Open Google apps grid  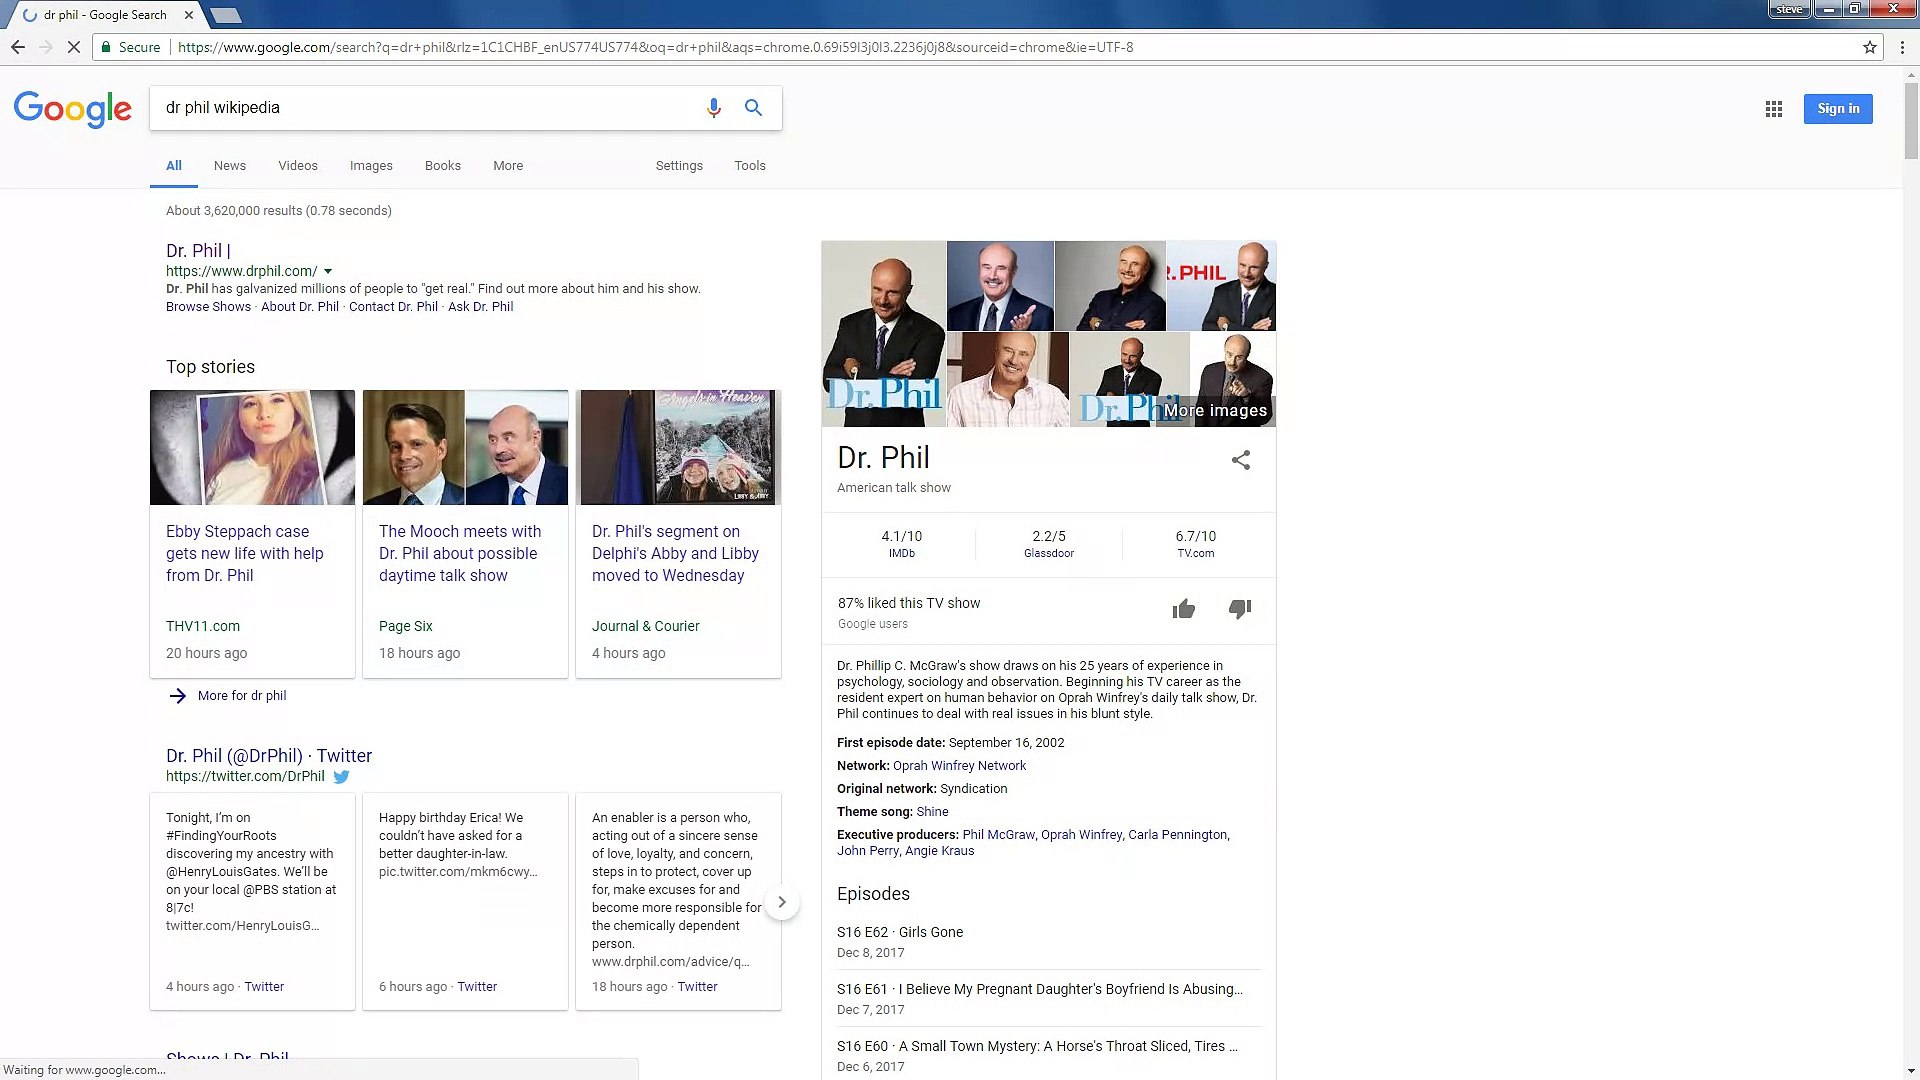pos(1773,109)
